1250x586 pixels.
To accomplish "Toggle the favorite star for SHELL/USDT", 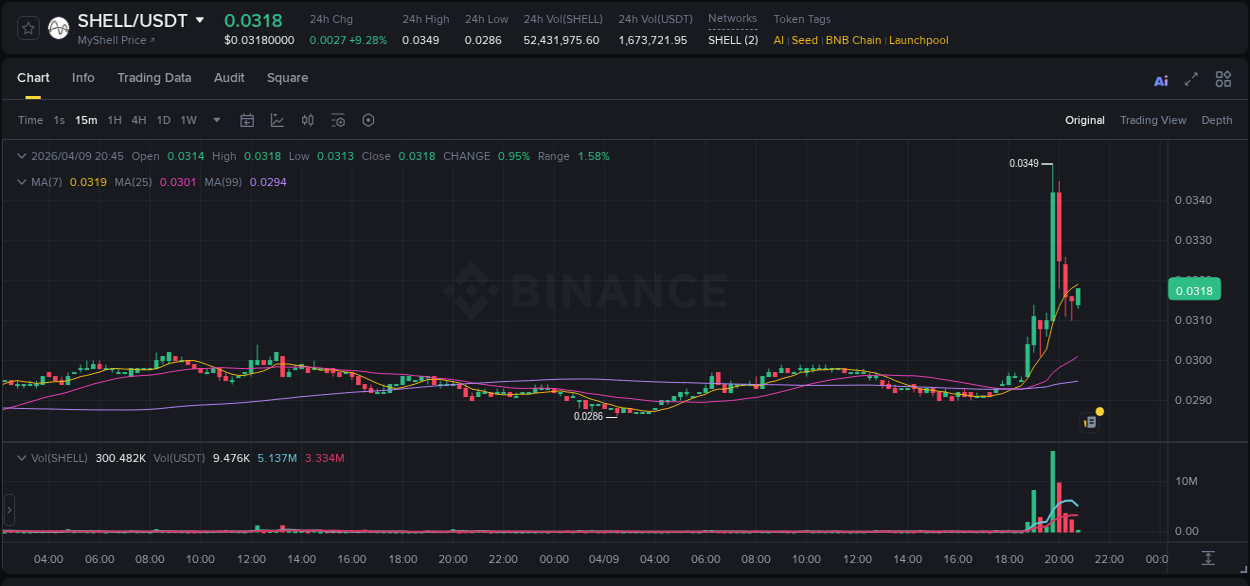I will point(27,27).
